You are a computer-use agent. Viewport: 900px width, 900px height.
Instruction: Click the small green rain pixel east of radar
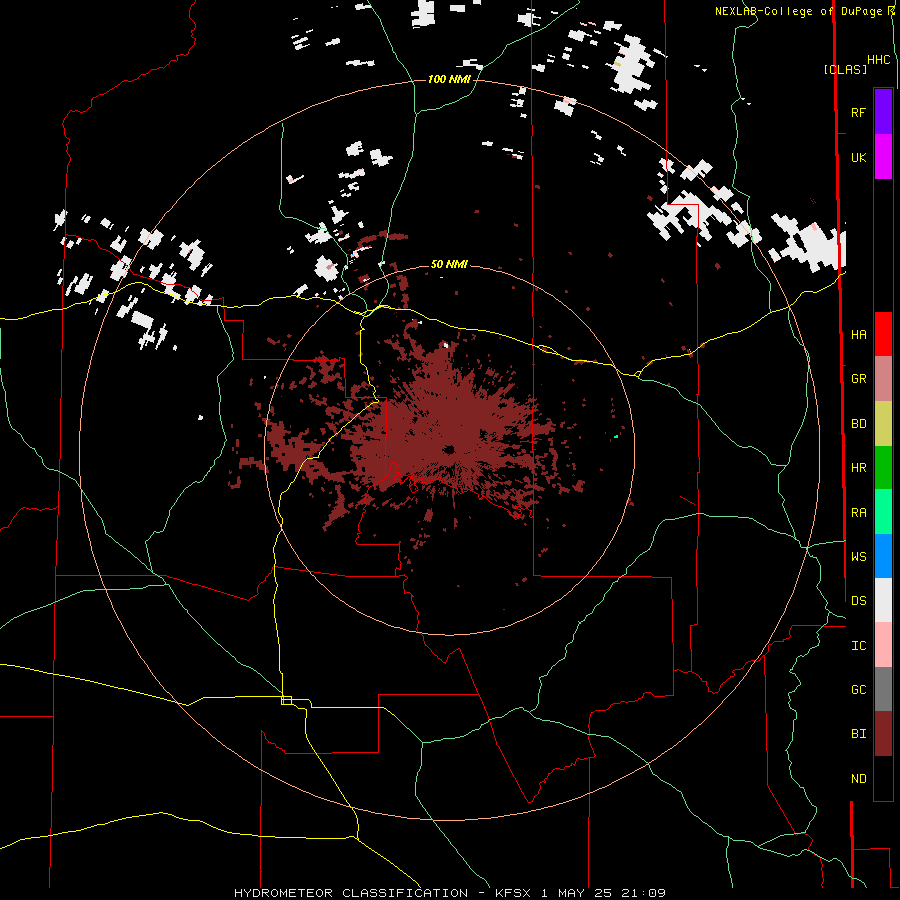coord(616,437)
